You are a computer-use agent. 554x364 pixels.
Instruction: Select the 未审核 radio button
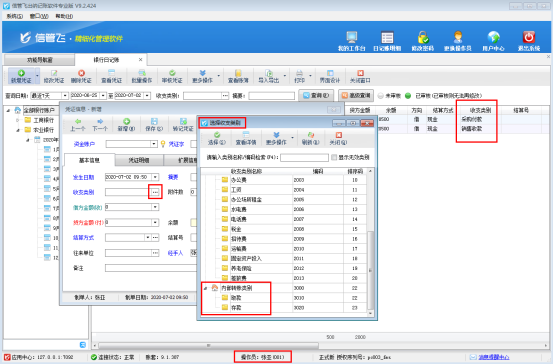click(381, 96)
